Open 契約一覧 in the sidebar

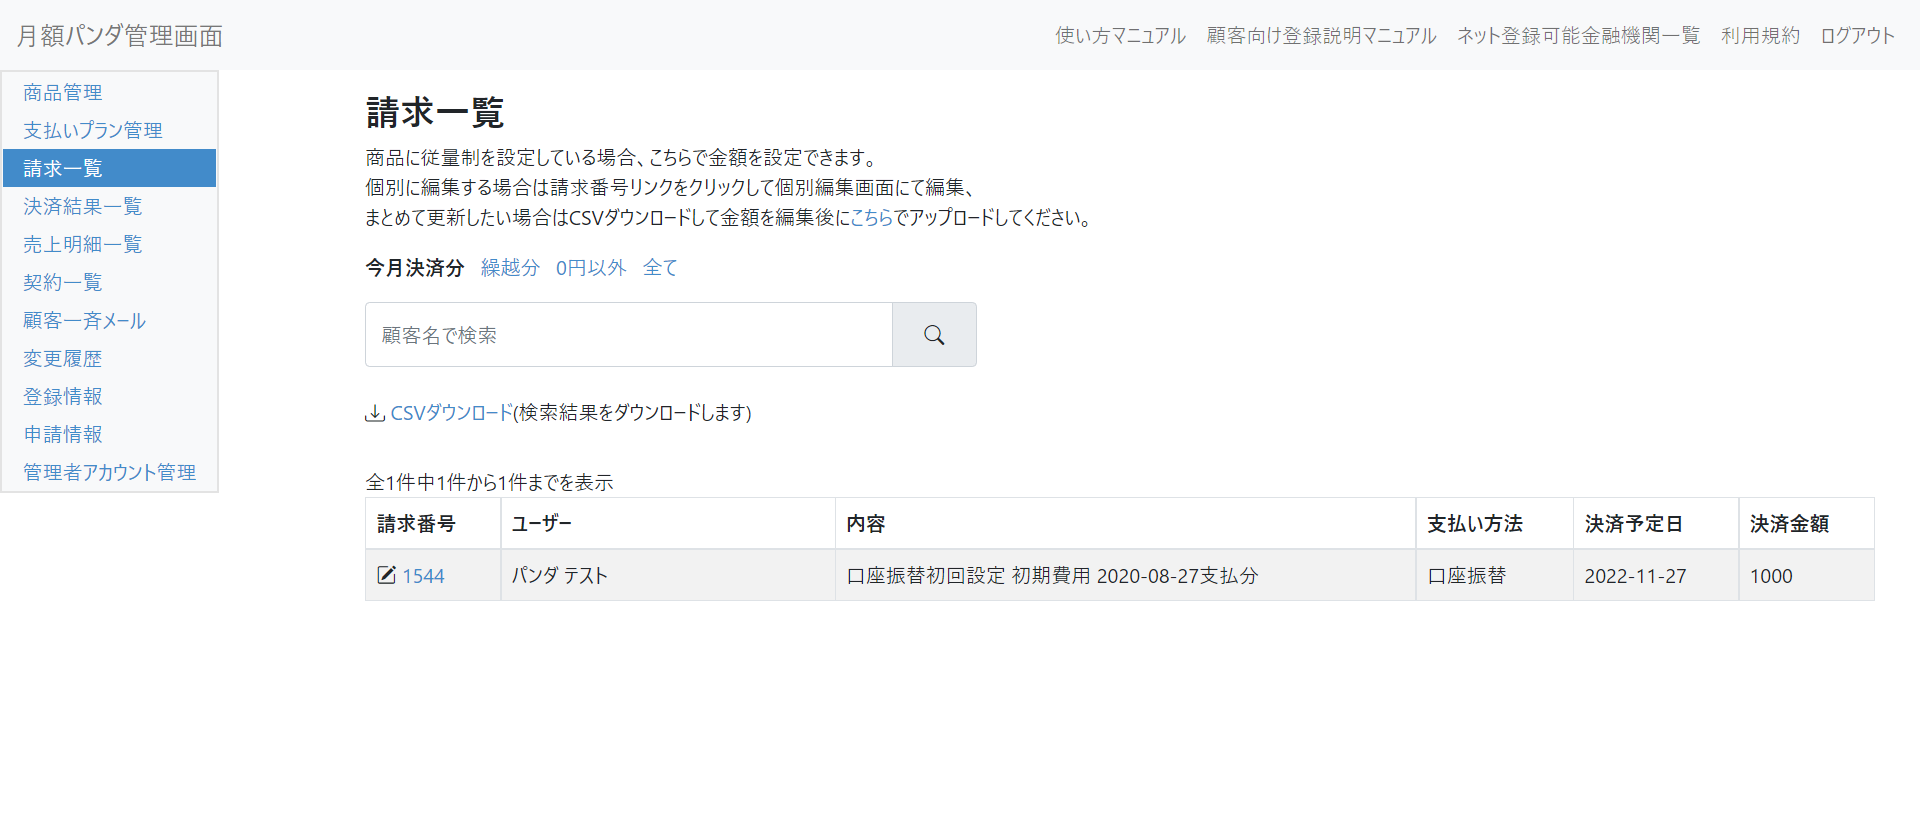pyautogui.click(x=109, y=282)
